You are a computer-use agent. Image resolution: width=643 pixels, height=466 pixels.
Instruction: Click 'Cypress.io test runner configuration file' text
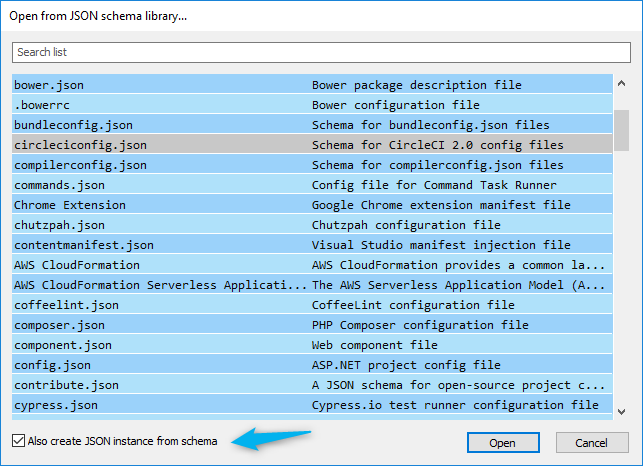pyautogui.click(x=455, y=405)
